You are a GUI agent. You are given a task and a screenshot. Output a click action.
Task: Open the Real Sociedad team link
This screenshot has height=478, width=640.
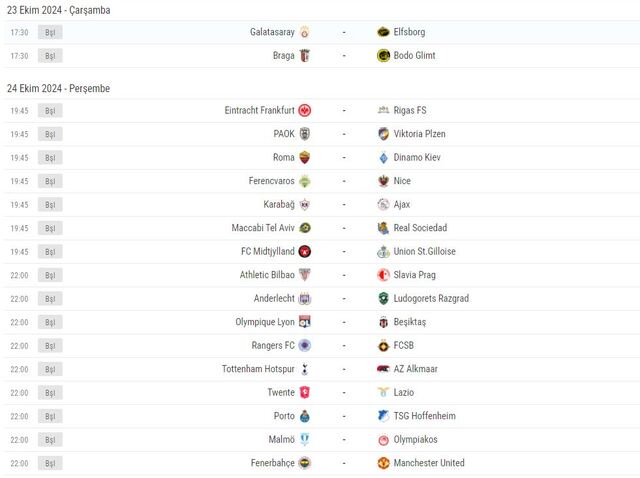[420, 228]
